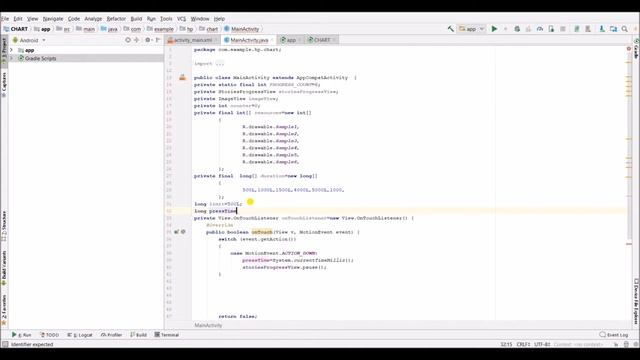Click the MainActivity breadcrumb below the editor

coord(208,325)
